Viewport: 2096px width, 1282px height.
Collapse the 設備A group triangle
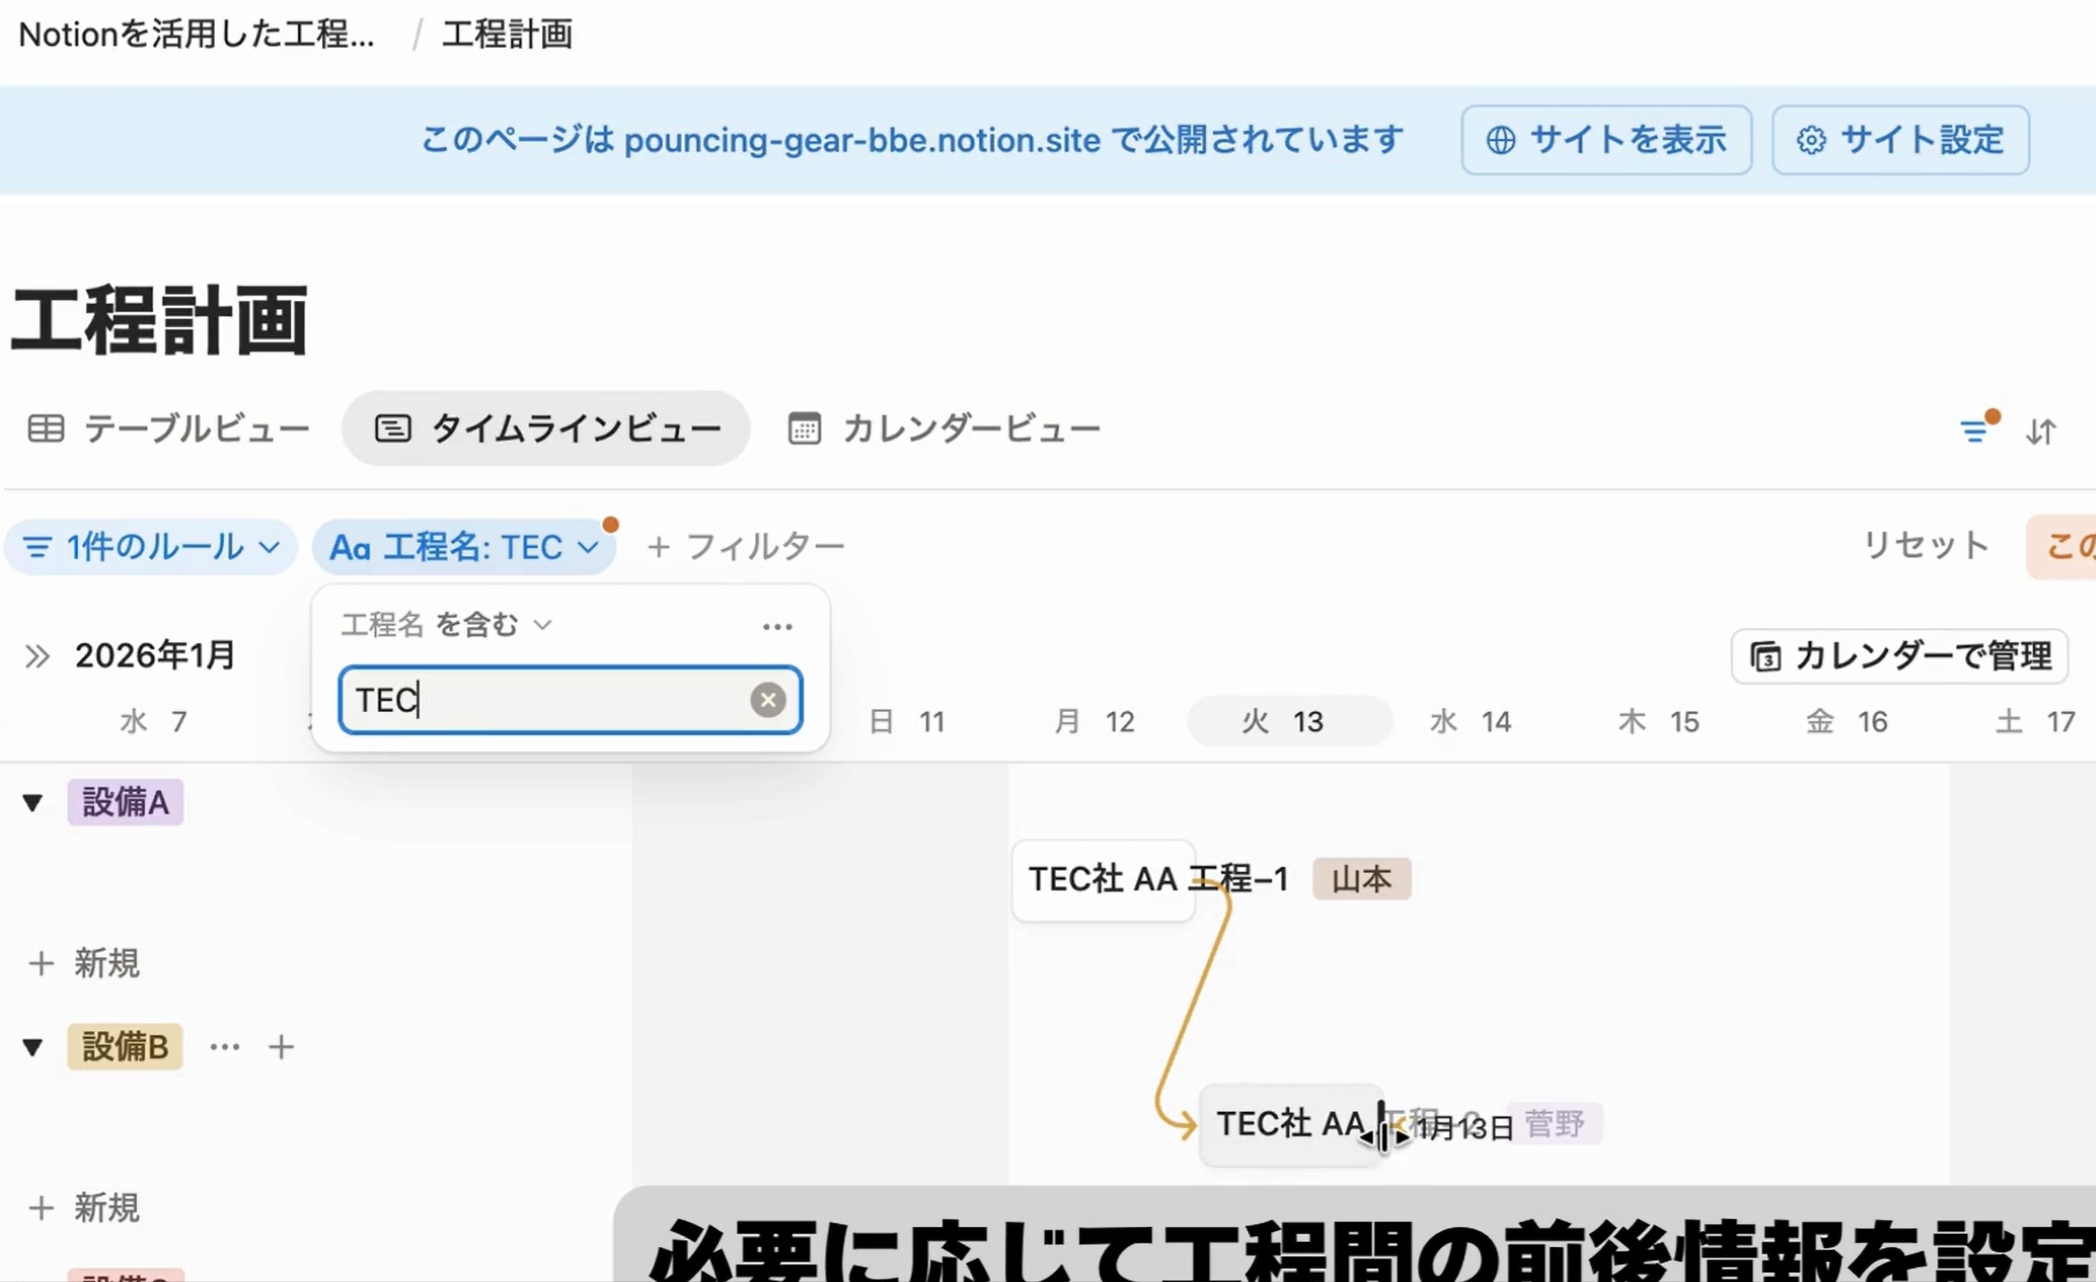pos(33,802)
